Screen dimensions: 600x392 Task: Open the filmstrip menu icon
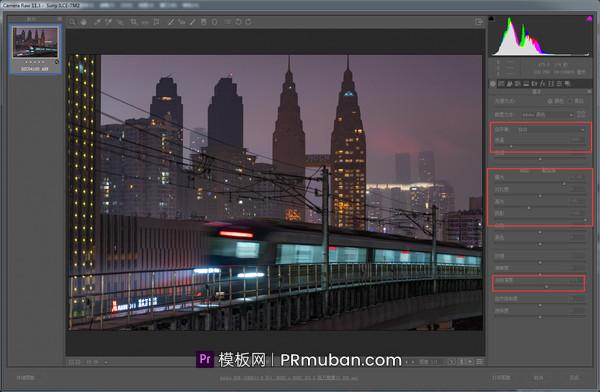pos(59,18)
